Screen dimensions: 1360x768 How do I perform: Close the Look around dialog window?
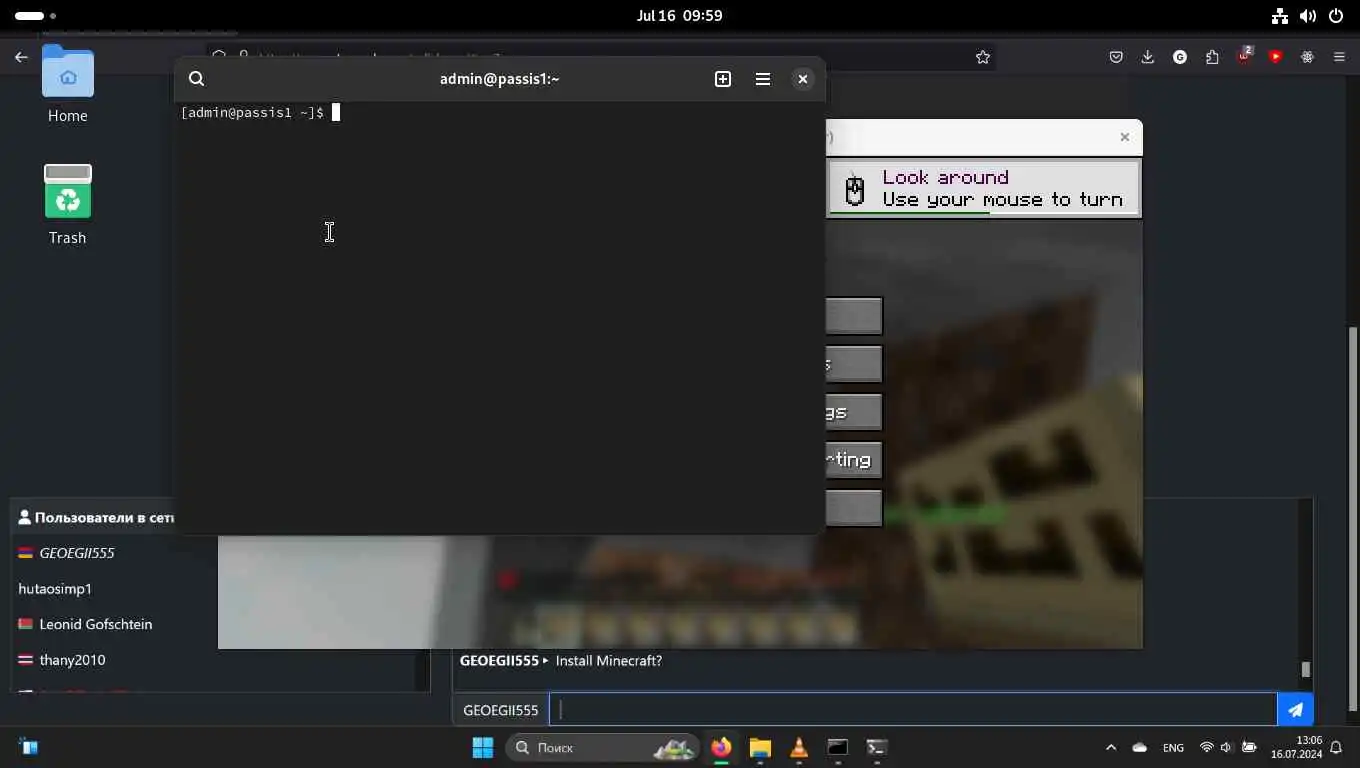(x=1125, y=137)
